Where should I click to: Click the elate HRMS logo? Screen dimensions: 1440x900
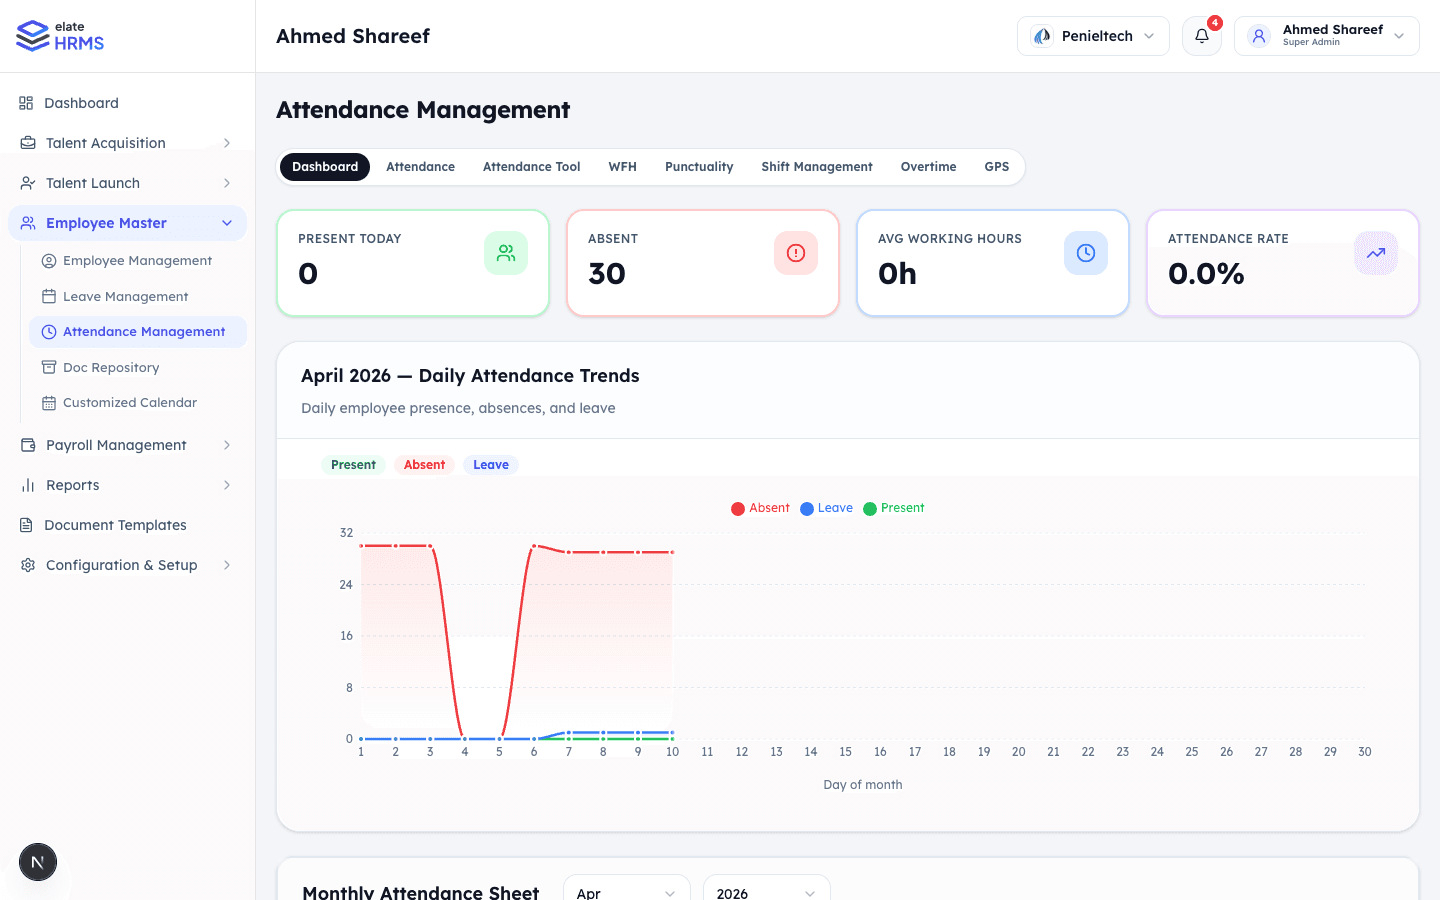click(x=59, y=35)
